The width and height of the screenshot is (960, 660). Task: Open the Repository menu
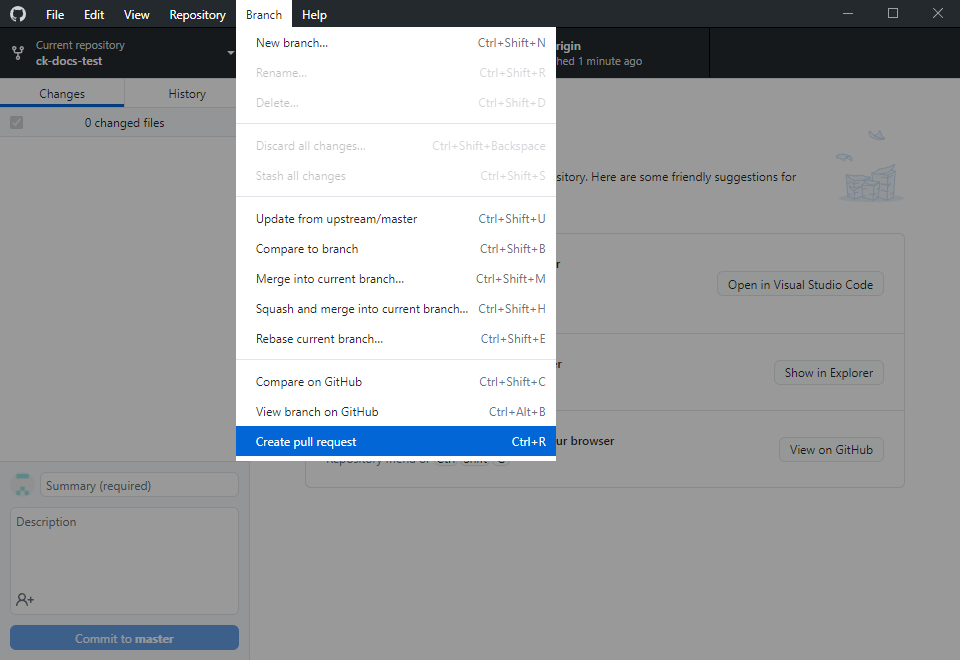point(197,14)
